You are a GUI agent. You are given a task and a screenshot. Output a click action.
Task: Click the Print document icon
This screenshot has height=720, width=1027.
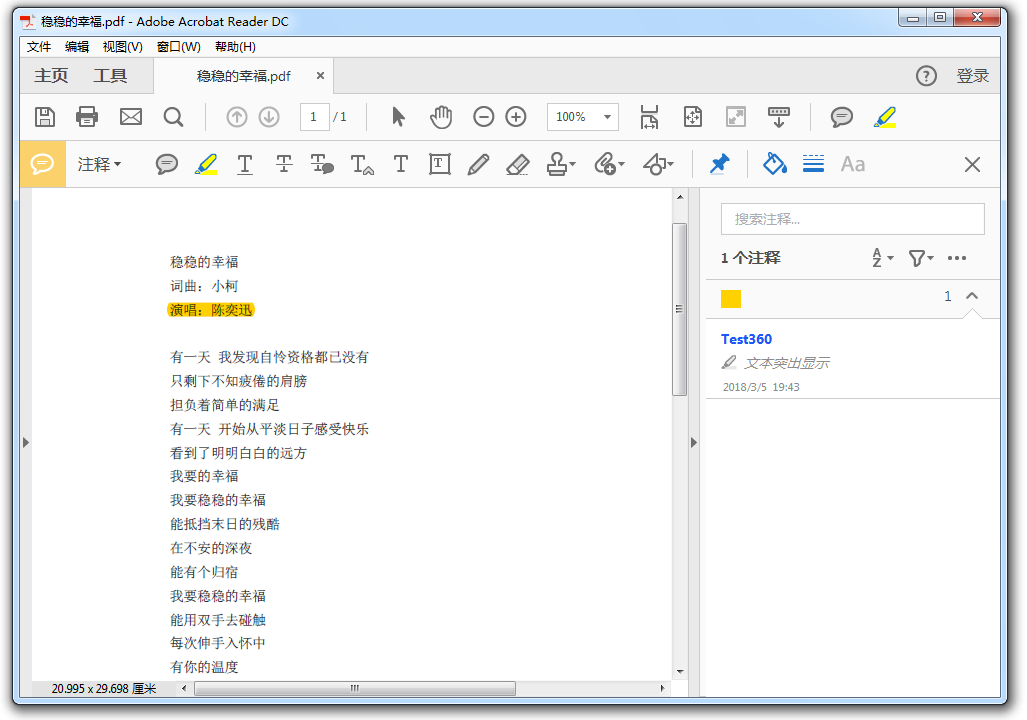(x=87, y=117)
